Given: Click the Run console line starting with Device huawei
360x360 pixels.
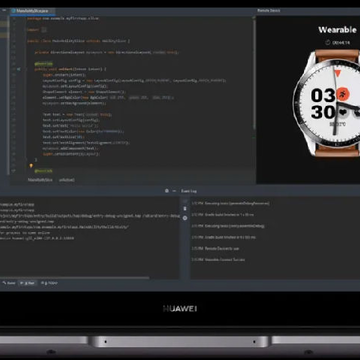Looking at the screenshot, I should pyautogui.click(x=37, y=238).
